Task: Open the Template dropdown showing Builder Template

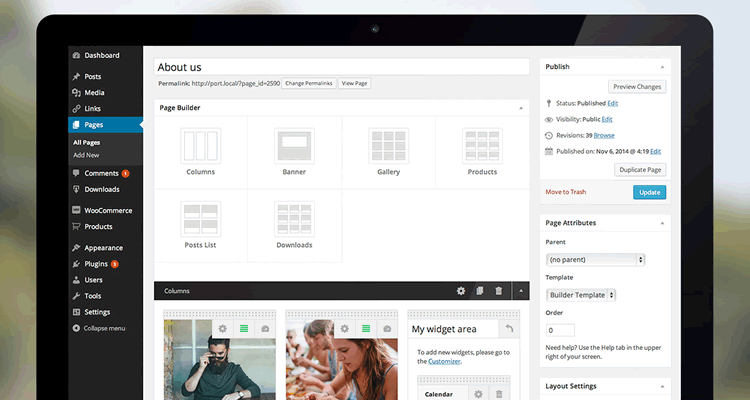Action: pyautogui.click(x=581, y=295)
